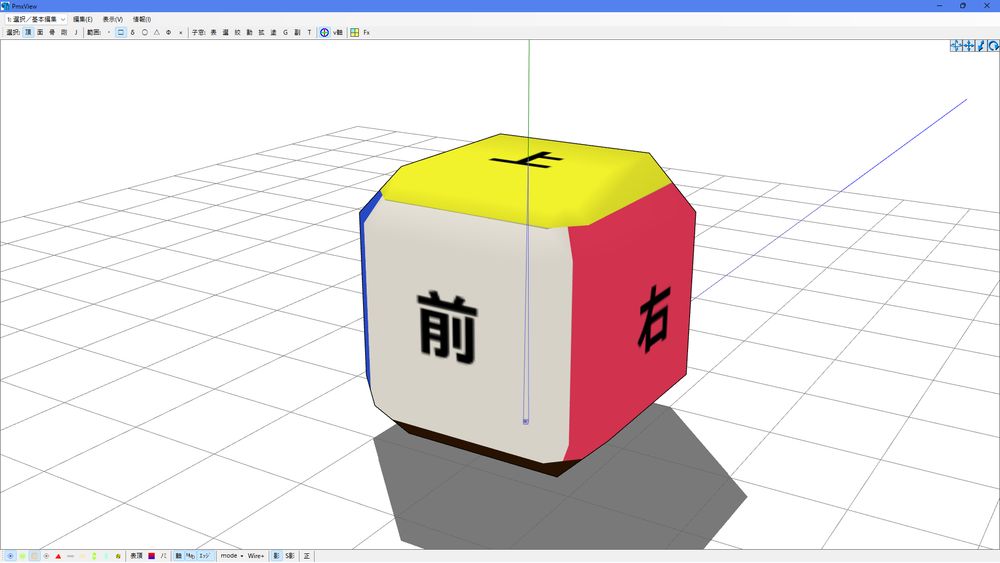Image resolution: width=1000 pixels, height=563 pixels.
Task: Open the mode dropdown in bottom bar
Action: (x=232, y=556)
